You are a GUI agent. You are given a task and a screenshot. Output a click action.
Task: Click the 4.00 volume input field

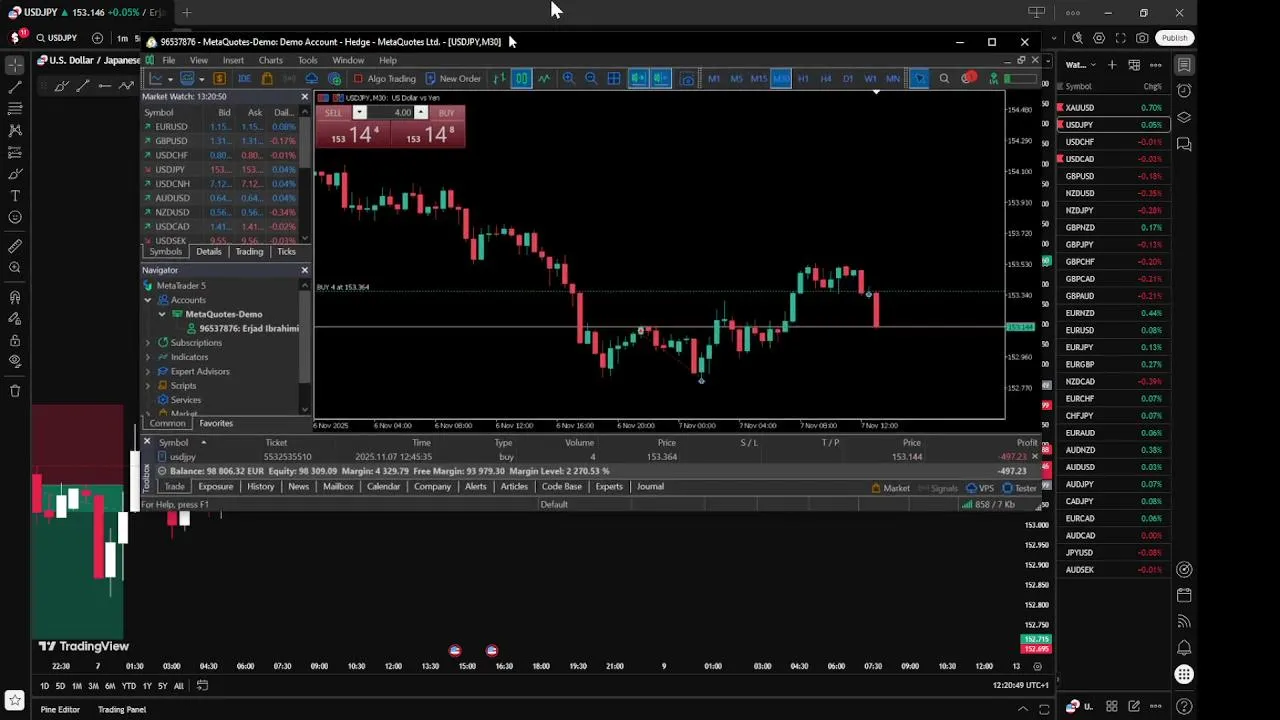click(390, 113)
